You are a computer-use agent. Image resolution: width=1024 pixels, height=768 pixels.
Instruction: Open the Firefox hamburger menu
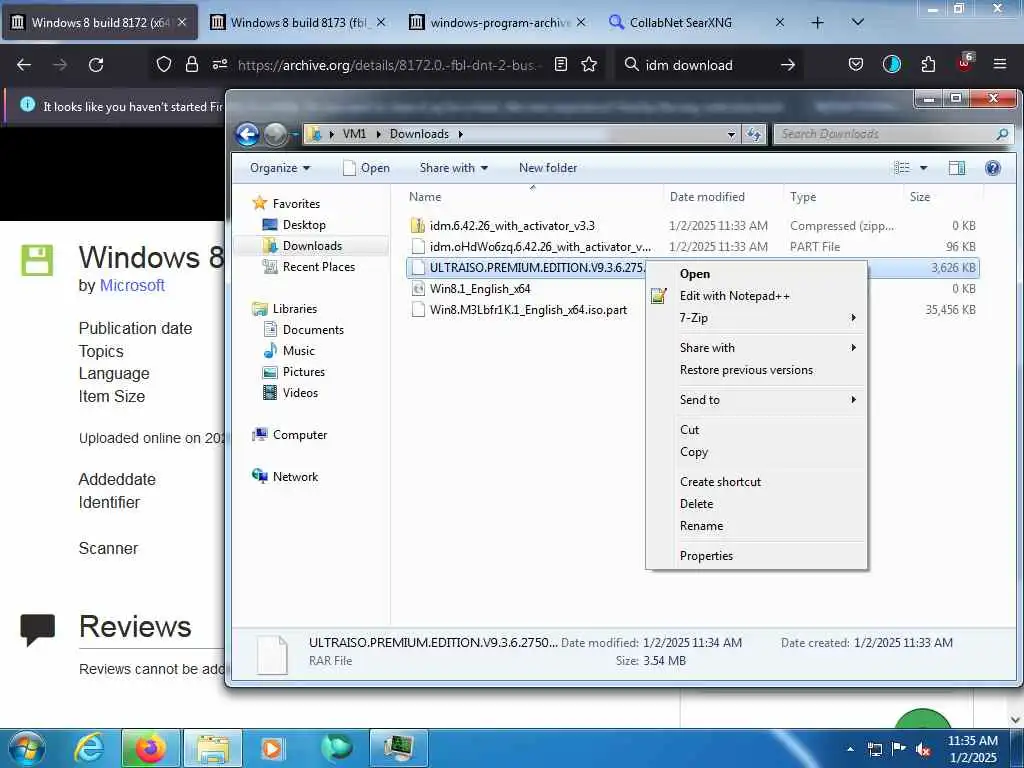1000,64
